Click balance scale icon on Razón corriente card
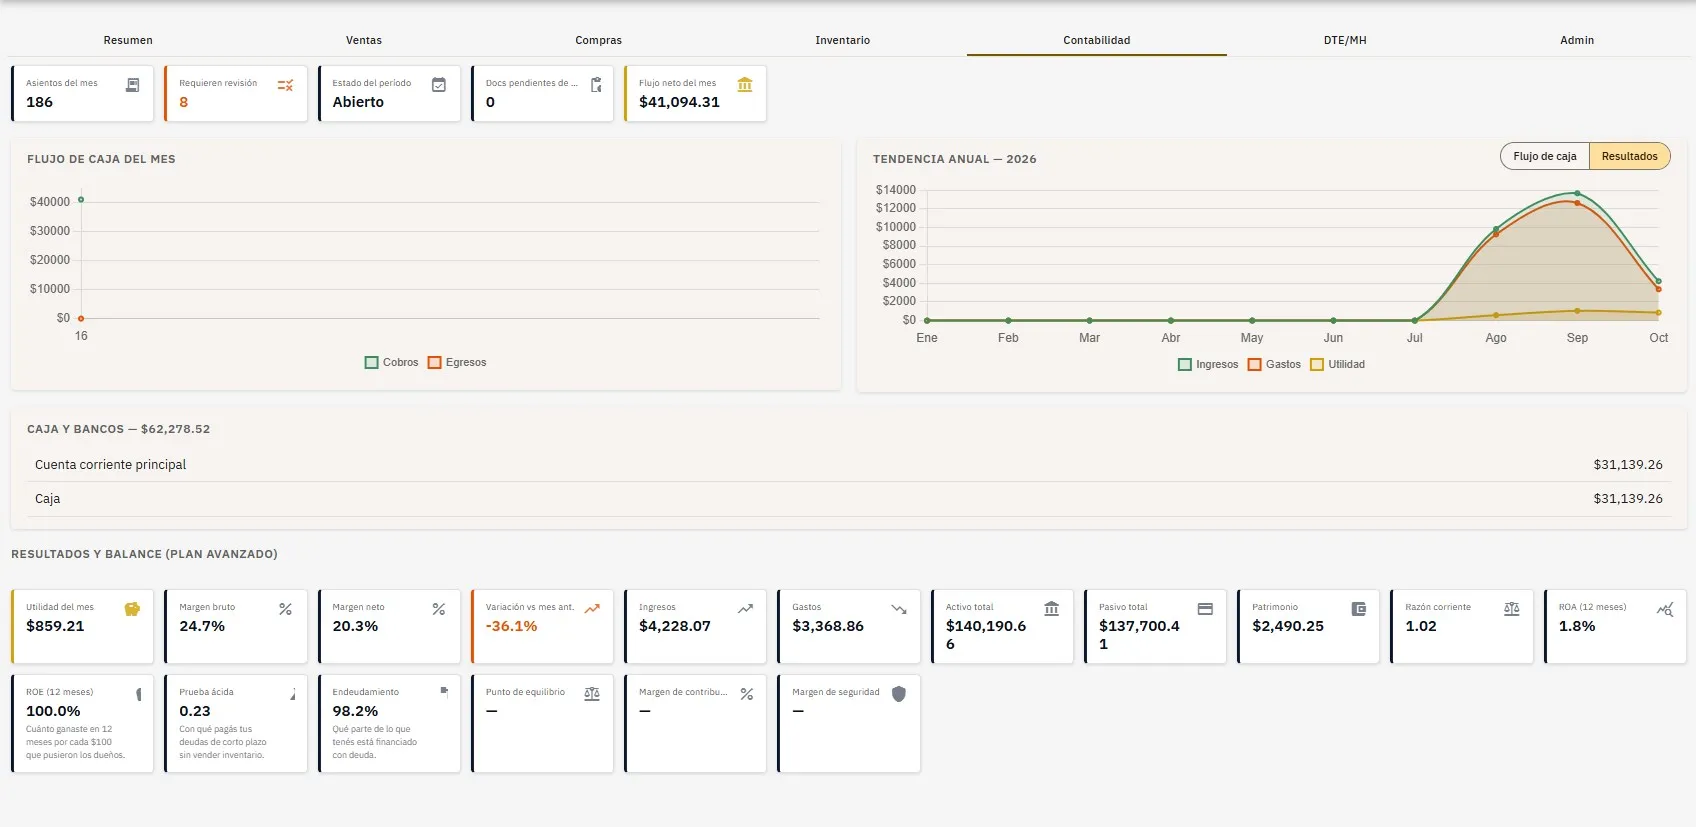Screen dimensions: 1696x827 click(1511, 609)
